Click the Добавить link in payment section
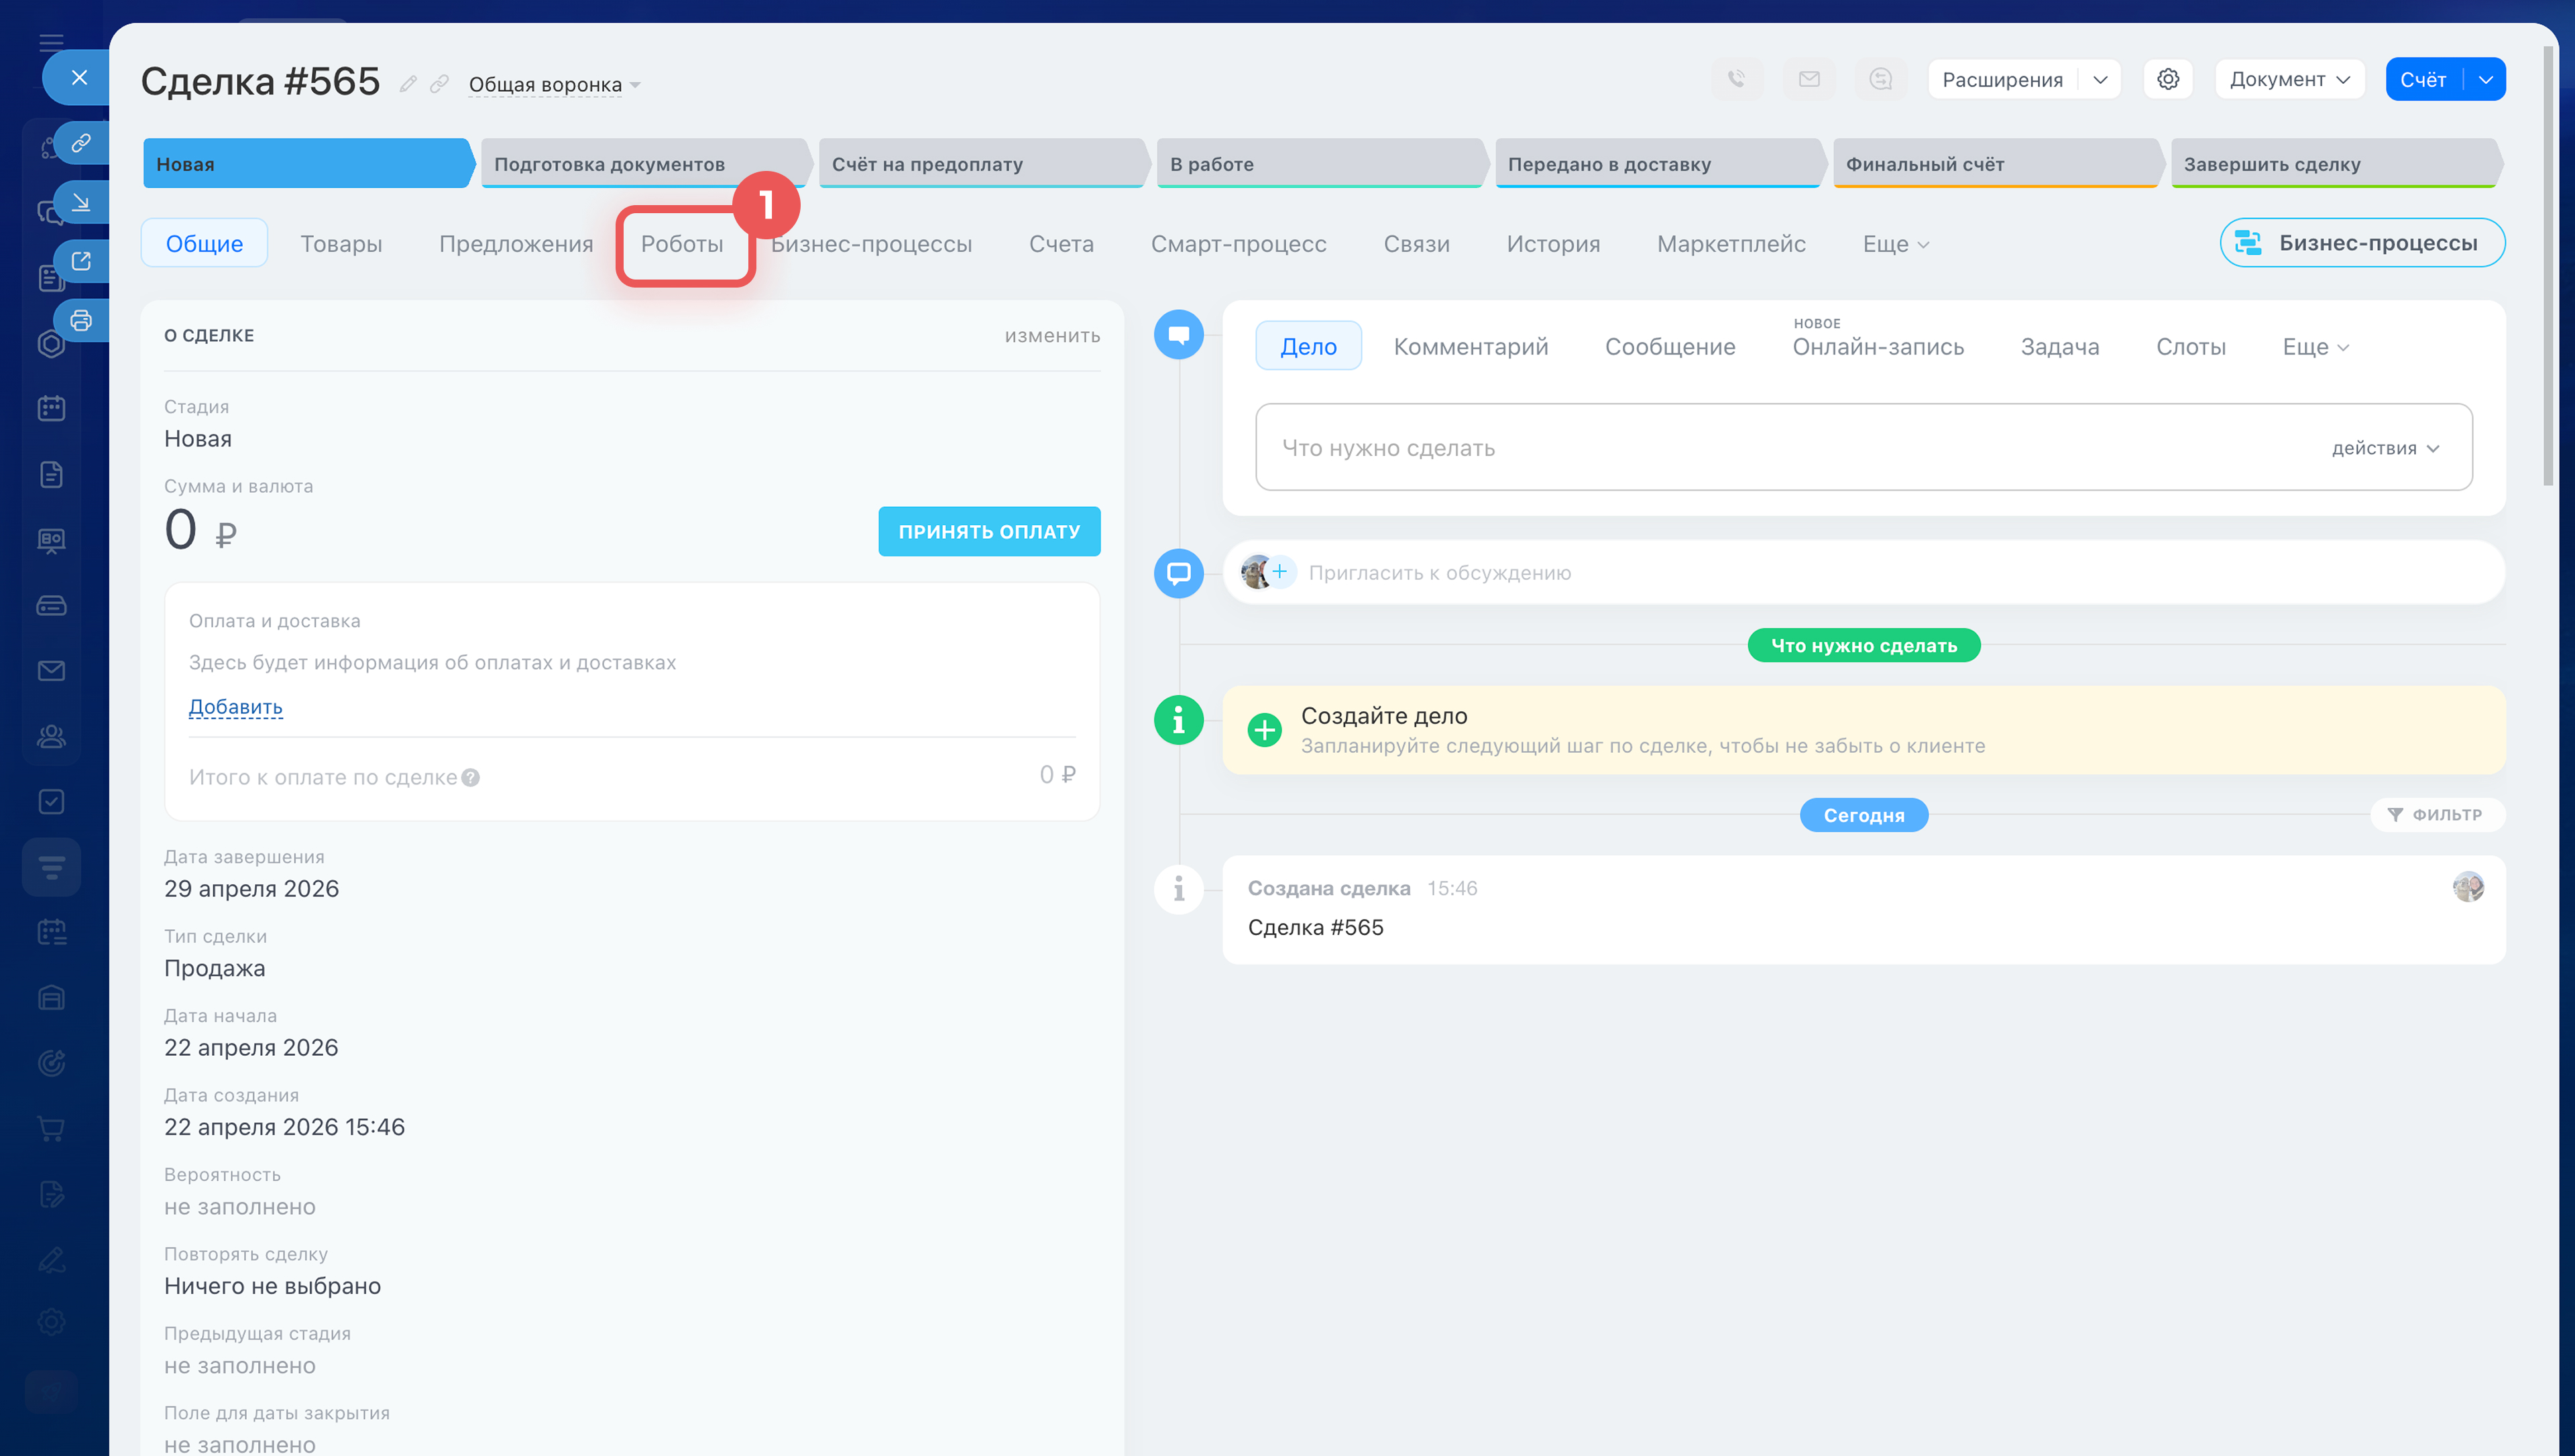The image size is (2575, 1456). click(x=235, y=707)
